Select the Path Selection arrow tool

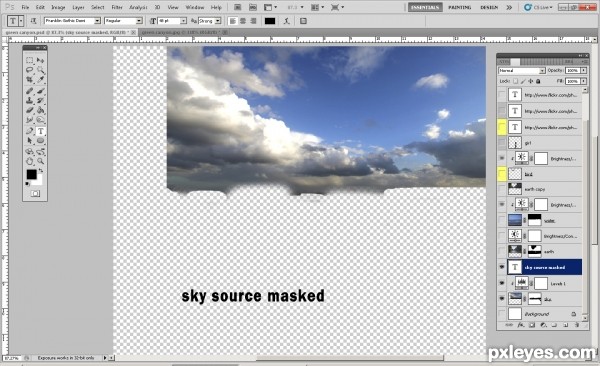tap(30, 141)
